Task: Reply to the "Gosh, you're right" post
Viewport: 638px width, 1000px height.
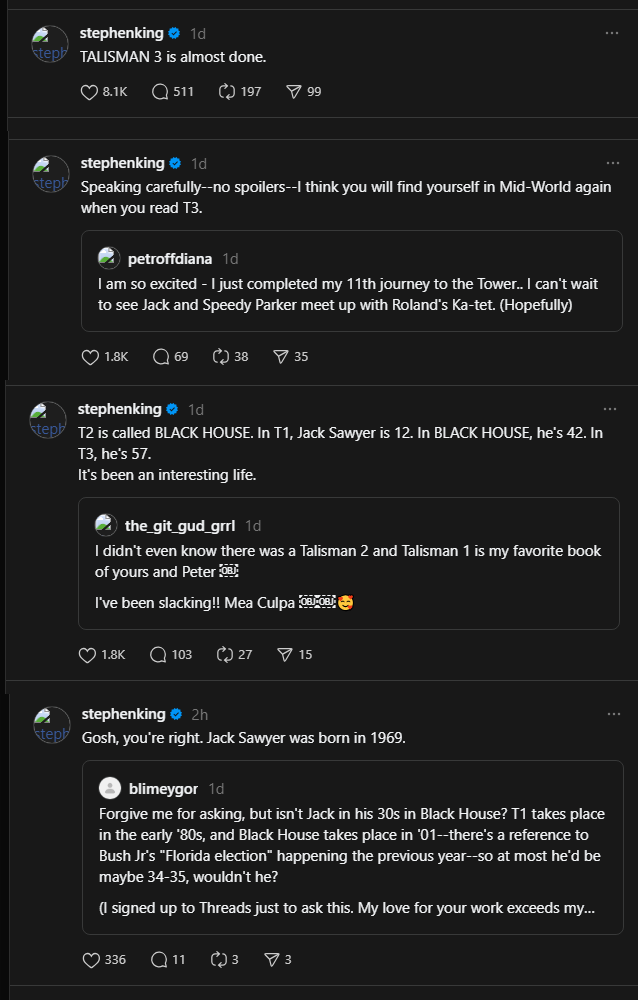Action: (160, 960)
